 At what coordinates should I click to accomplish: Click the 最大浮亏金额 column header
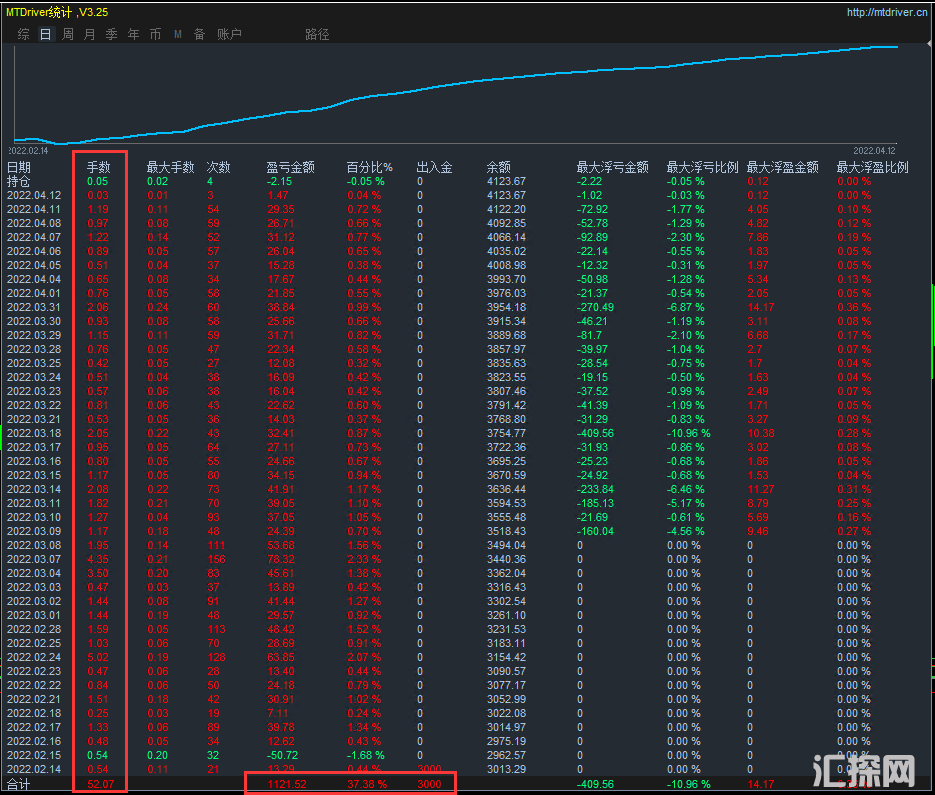(x=612, y=168)
